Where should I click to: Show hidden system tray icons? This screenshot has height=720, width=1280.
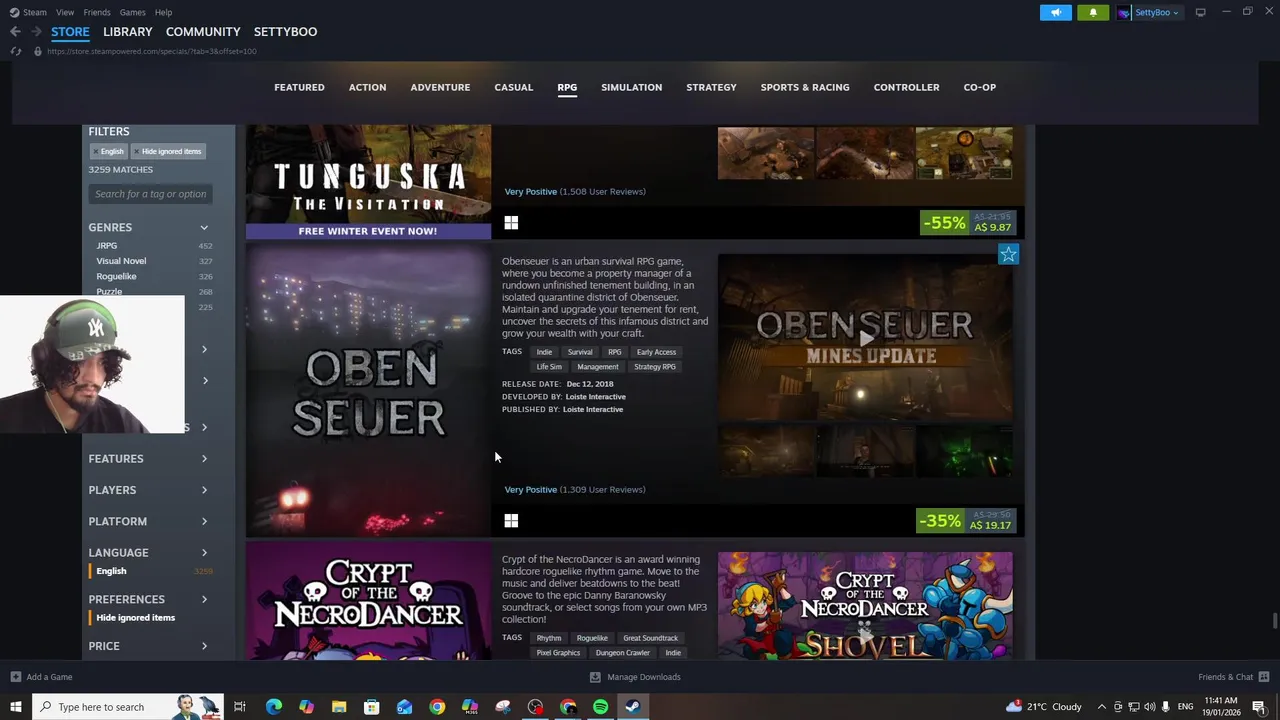click(1101, 707)
